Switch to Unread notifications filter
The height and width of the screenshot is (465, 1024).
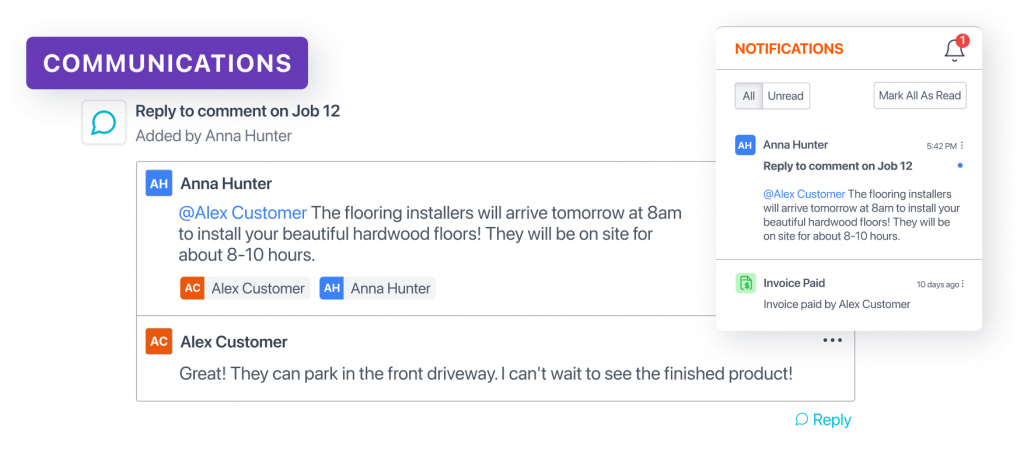pyautogui.click(x=786, y=96)
